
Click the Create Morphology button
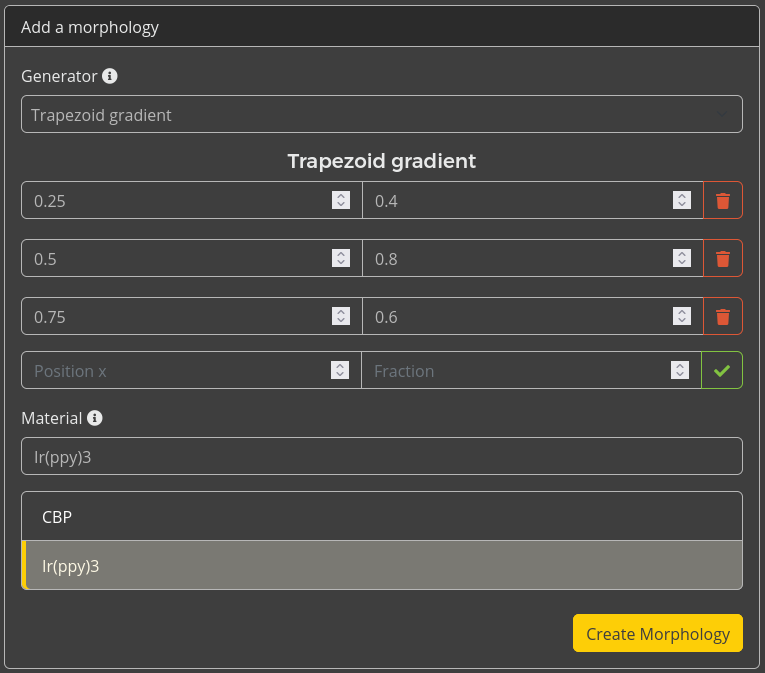(657, 634)
